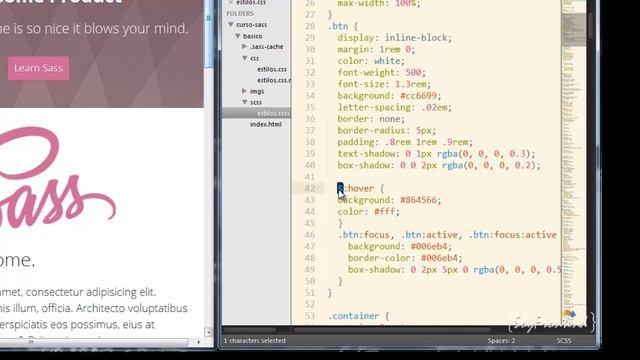Click the browser scroll-down arrow
The height and width of the screenshot is (360, 640).
click(x=209, y=332)
